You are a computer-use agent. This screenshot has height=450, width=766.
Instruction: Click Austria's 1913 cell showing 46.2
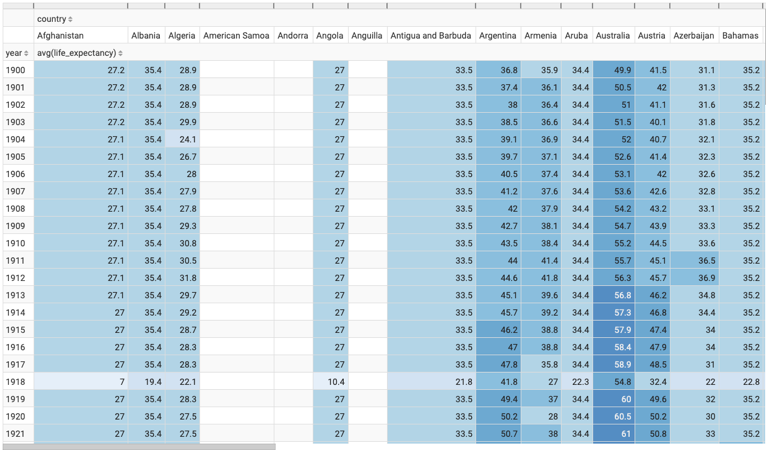[652, 295]
